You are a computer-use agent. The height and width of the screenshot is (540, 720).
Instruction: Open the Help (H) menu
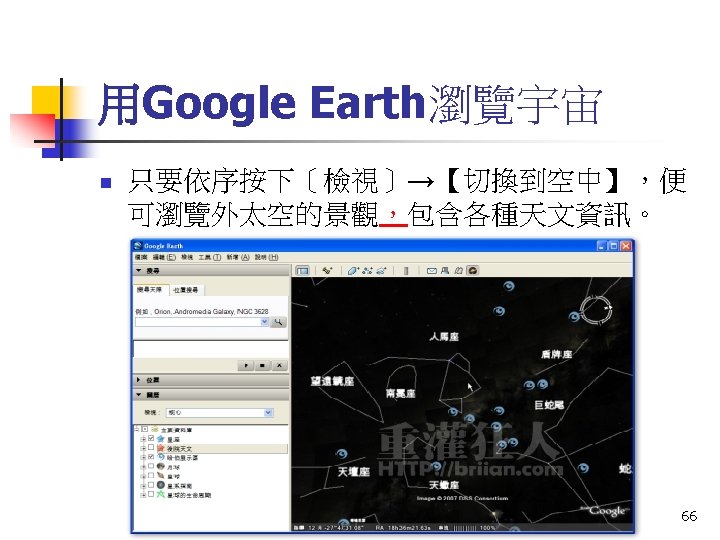click(x=267, y=257)
